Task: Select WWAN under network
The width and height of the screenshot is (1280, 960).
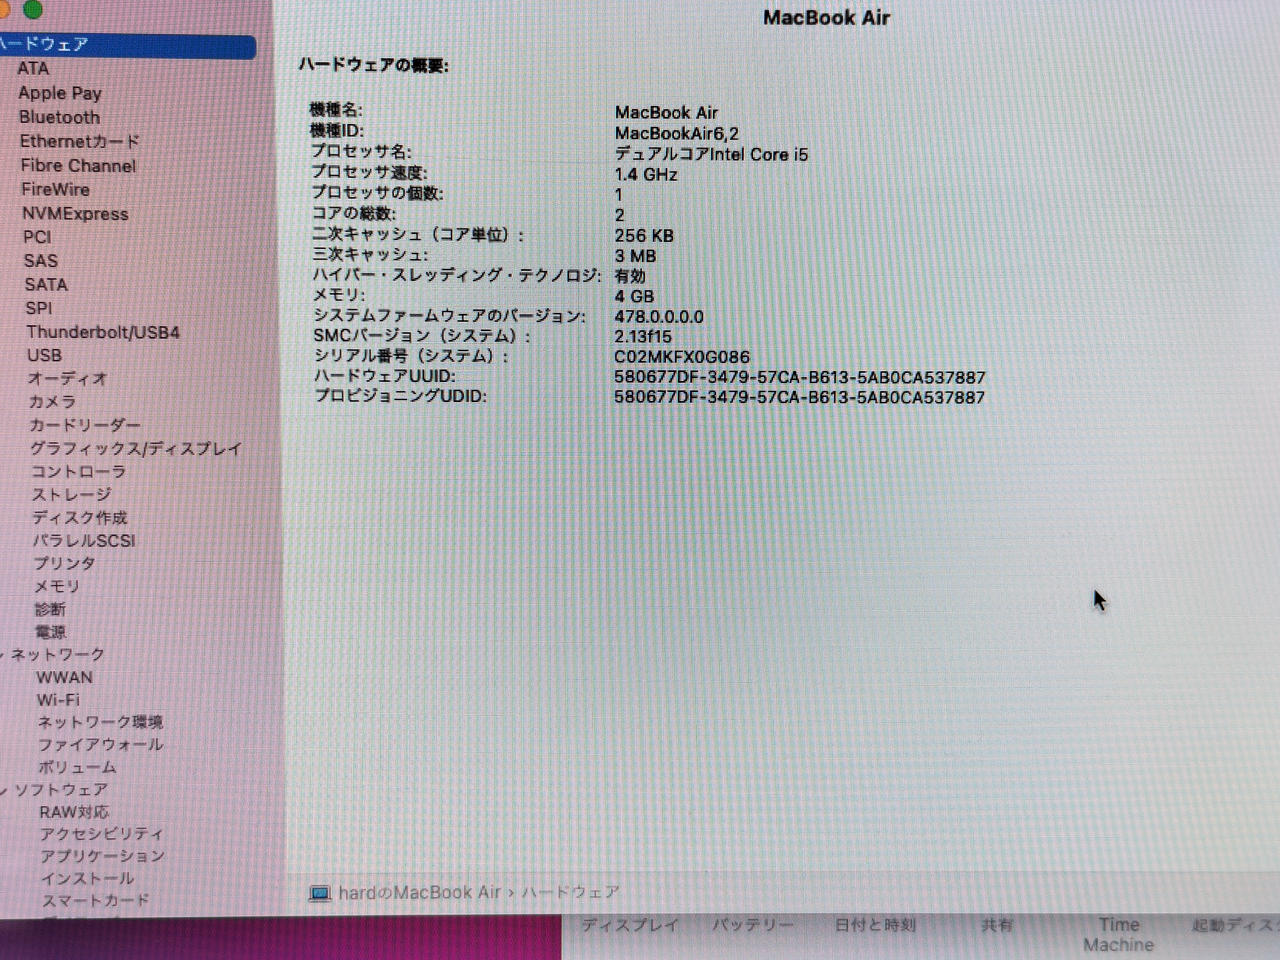Action: pyautogui.click(x=64, y=678)
